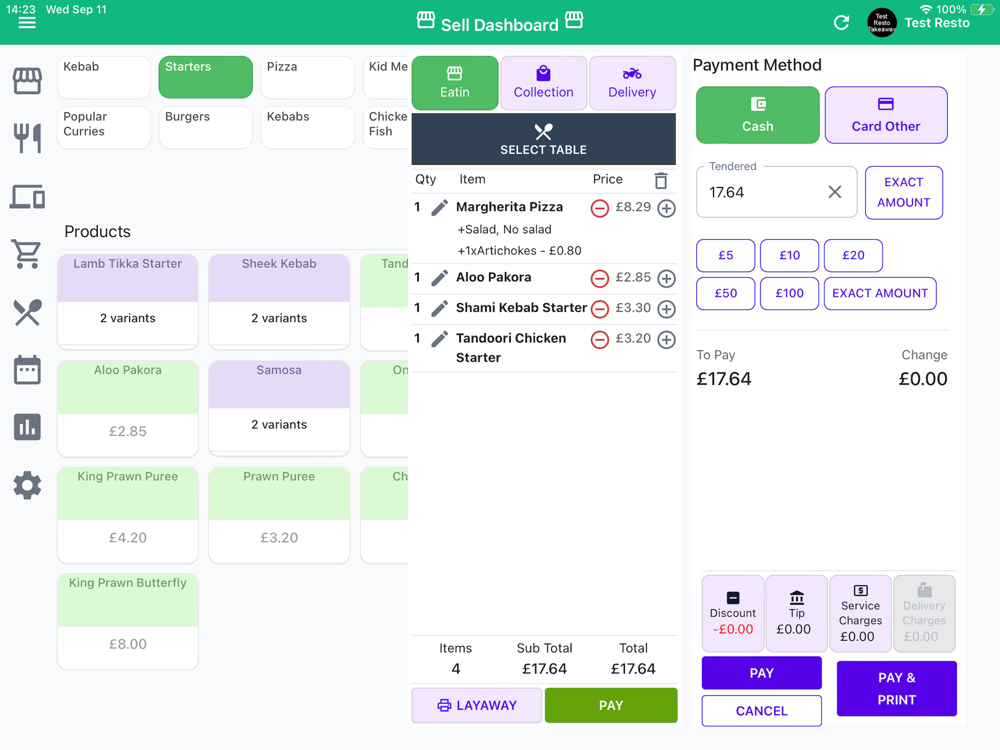Click the green PAY button
Screen dimensions: 1000x750
point(611,705)
